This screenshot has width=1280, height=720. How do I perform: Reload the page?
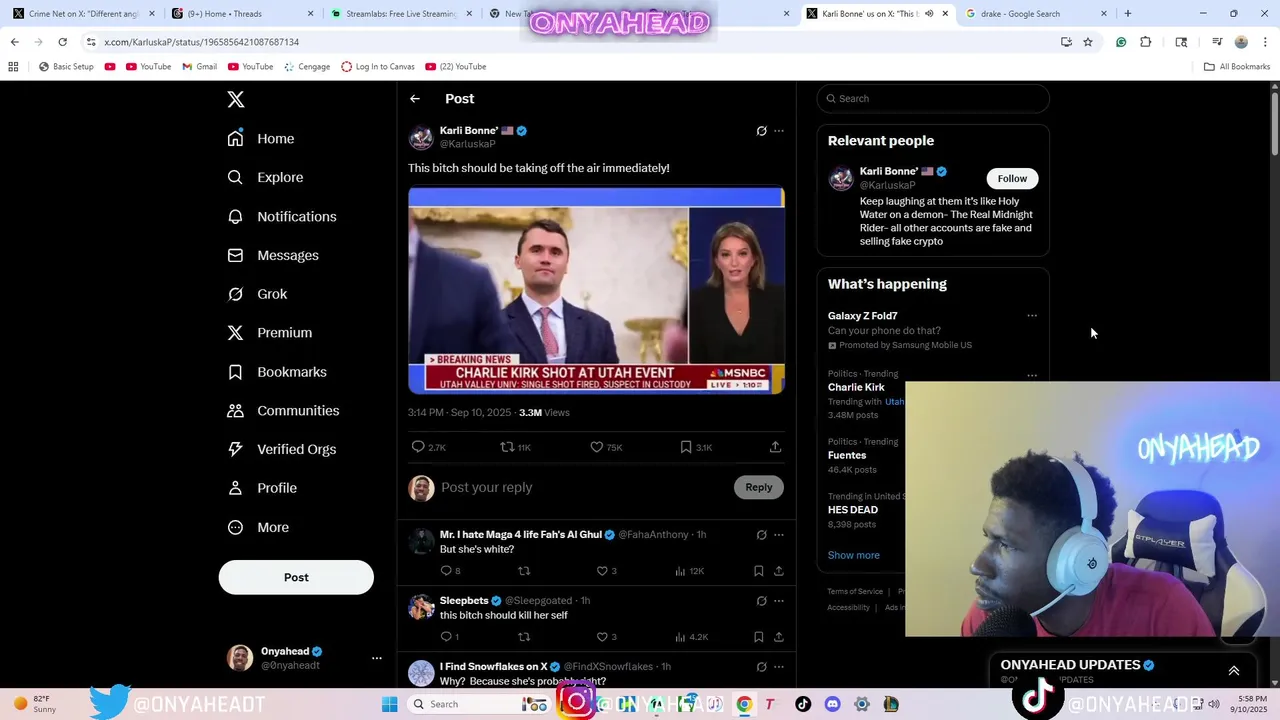(x=62, y=42)
